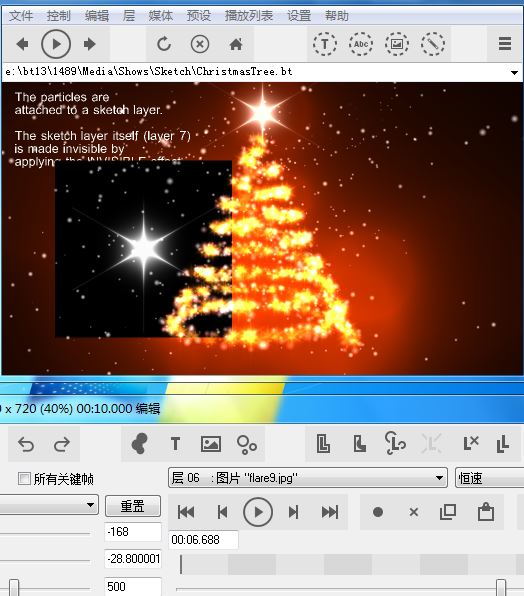This screenshot has height=596, width=524.
Task: Click the home icon in top toolbar
Action: coord(236,44)
